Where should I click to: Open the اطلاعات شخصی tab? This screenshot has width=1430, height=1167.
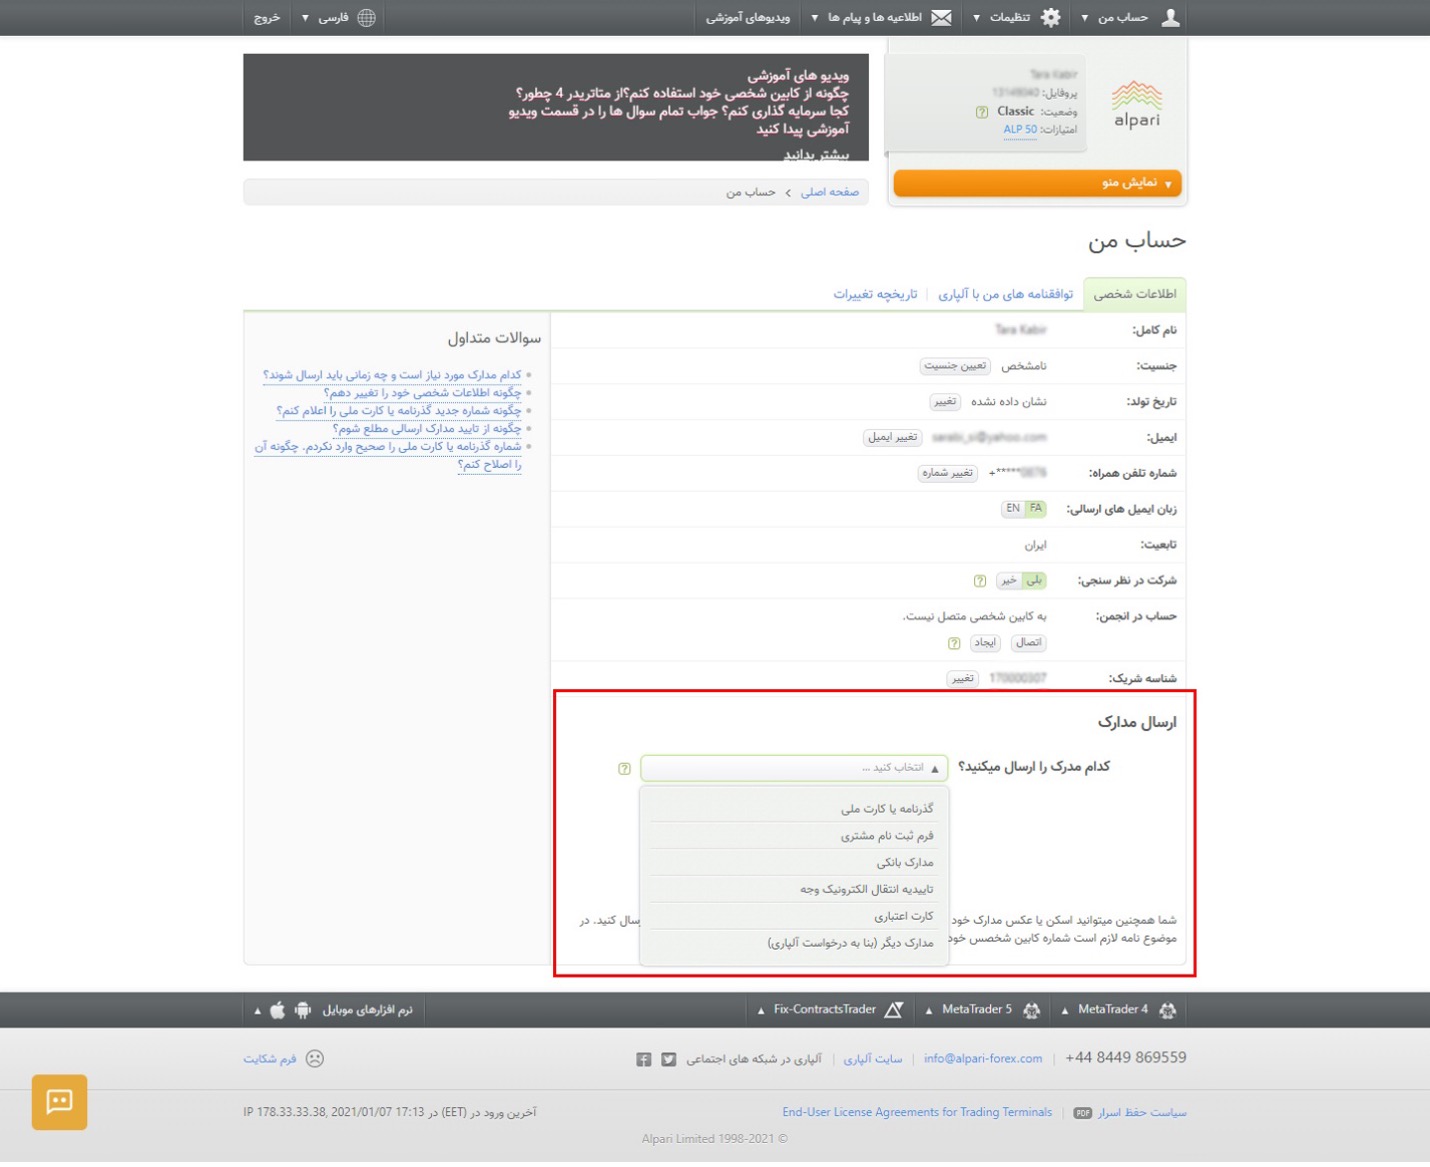click(1134, 294)
